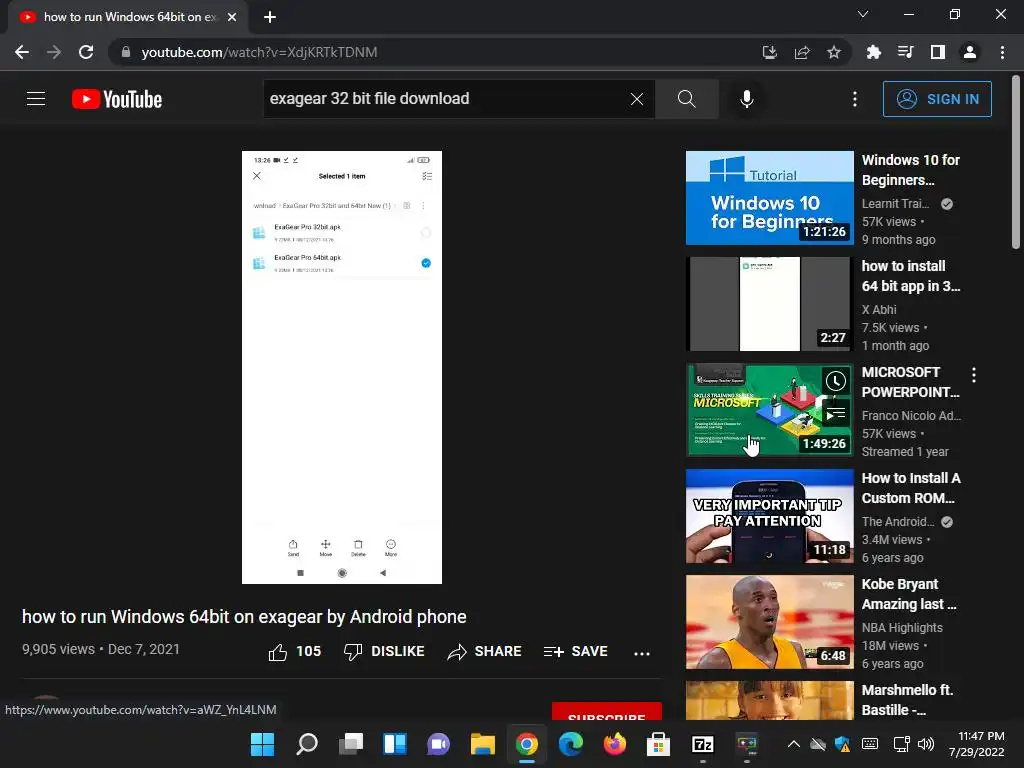Open How to Install A Custom ROM thumbnail

tap(769, 516)
